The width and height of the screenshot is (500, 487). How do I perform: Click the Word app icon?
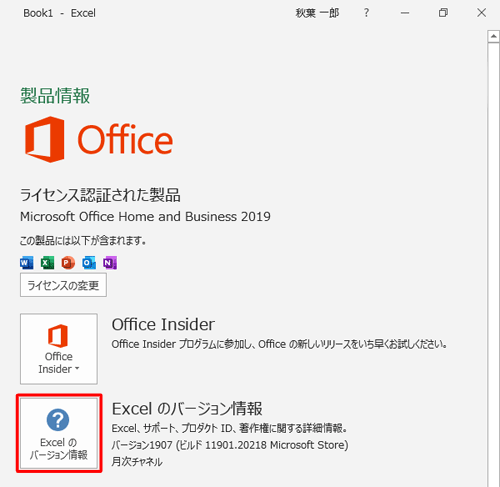(x=26, y=263)
